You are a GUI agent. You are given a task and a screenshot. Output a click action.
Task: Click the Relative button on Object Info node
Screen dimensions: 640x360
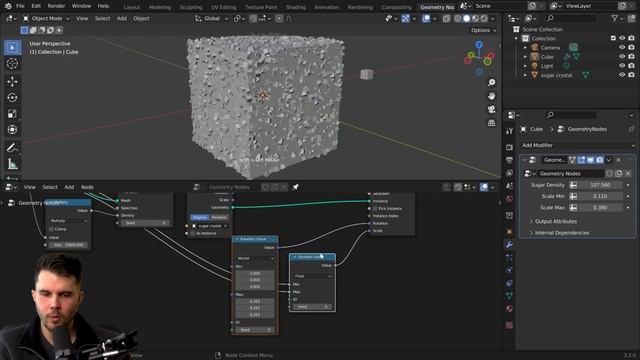[219, 218]
